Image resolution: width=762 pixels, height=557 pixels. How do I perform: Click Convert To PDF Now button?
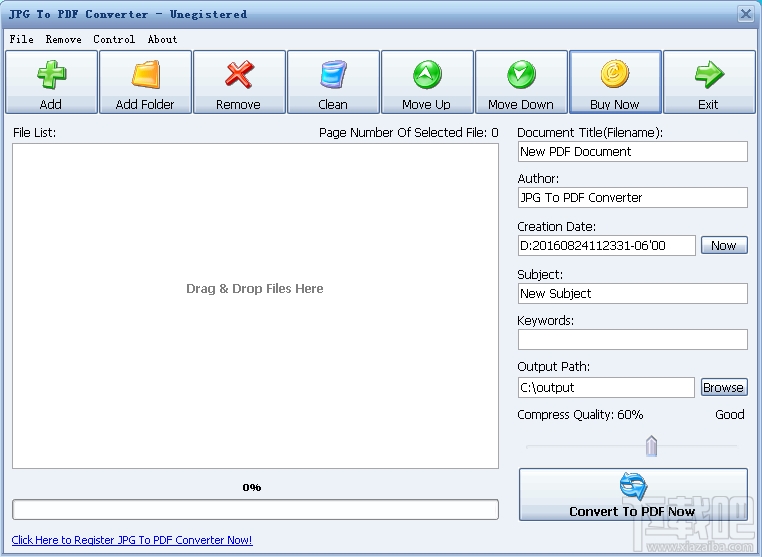pyautogui.click(x=633, y=494)
